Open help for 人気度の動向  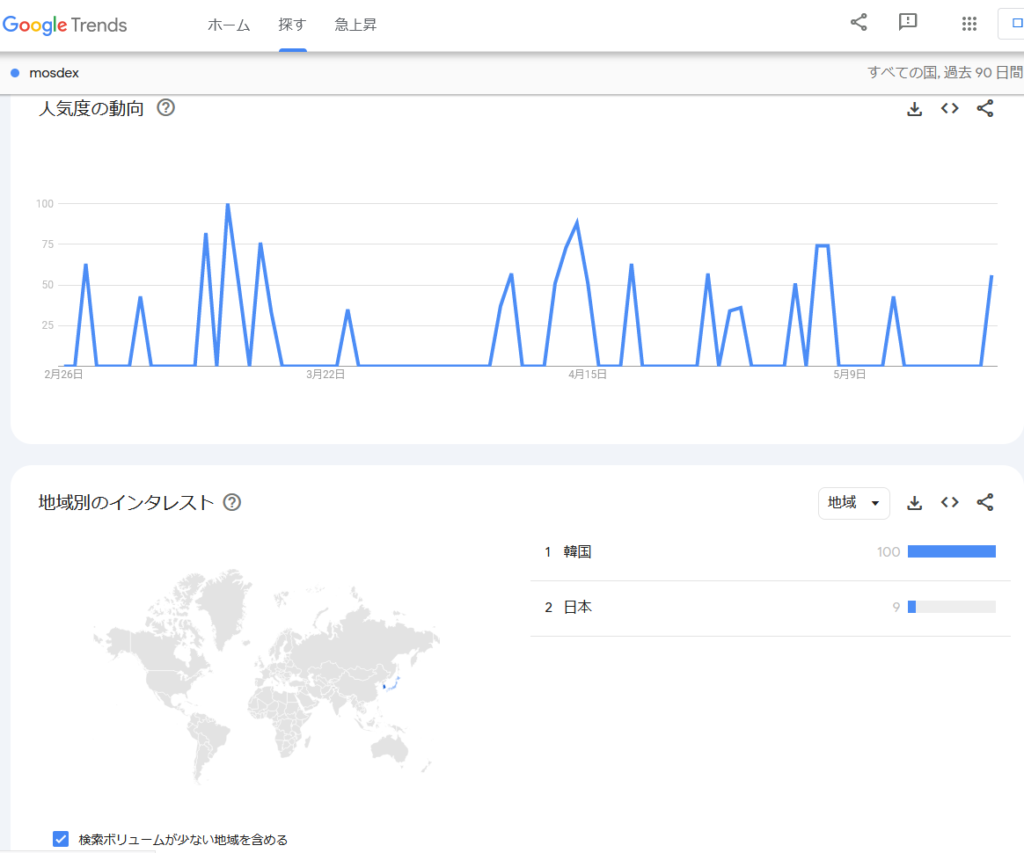point(166,108)
